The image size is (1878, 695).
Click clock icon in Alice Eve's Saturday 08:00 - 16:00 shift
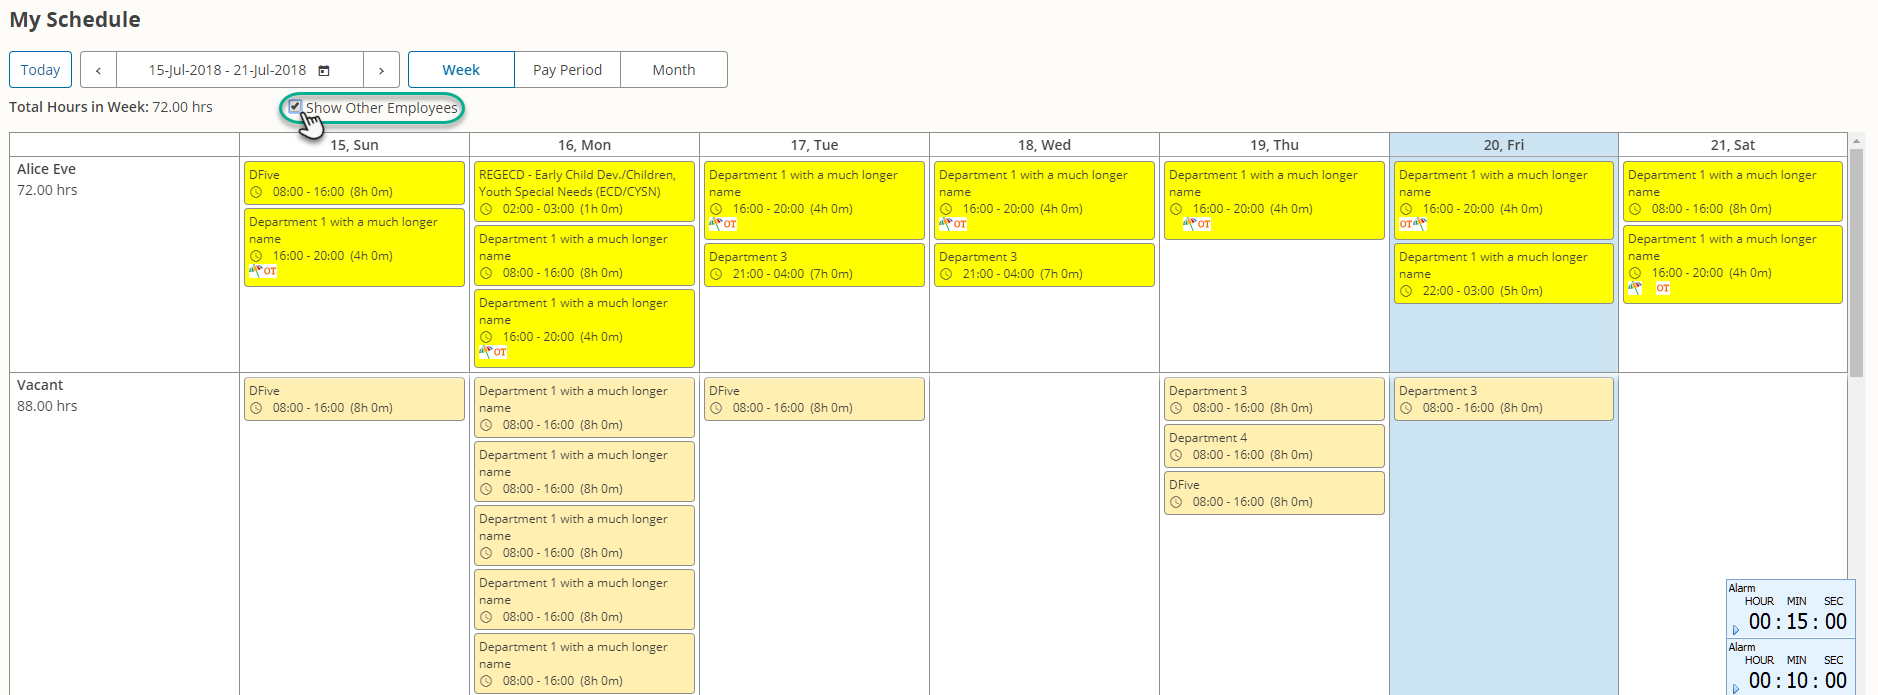pos(1635,209)
